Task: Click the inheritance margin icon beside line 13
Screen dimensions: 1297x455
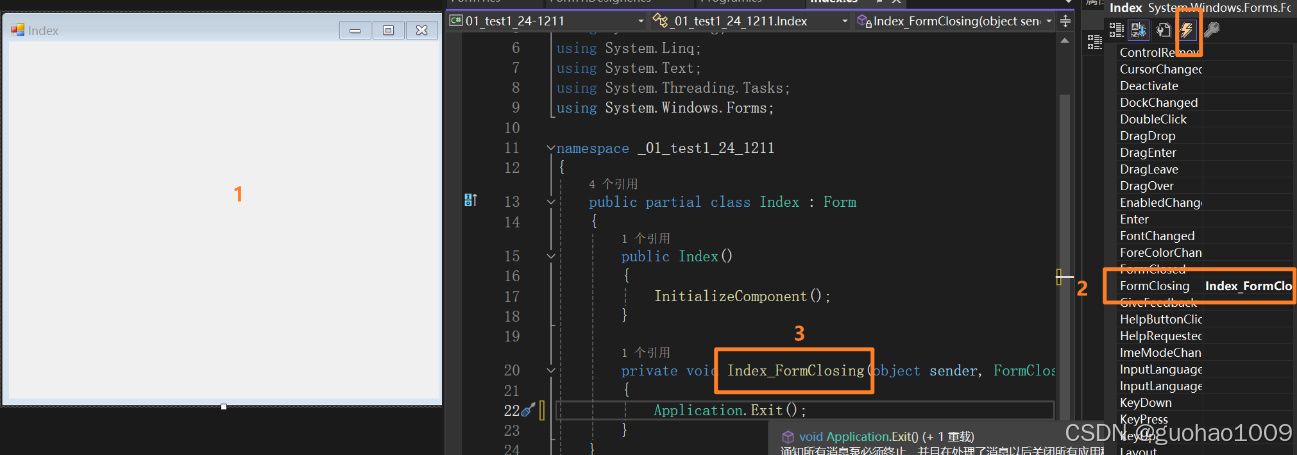Action: 470,202
